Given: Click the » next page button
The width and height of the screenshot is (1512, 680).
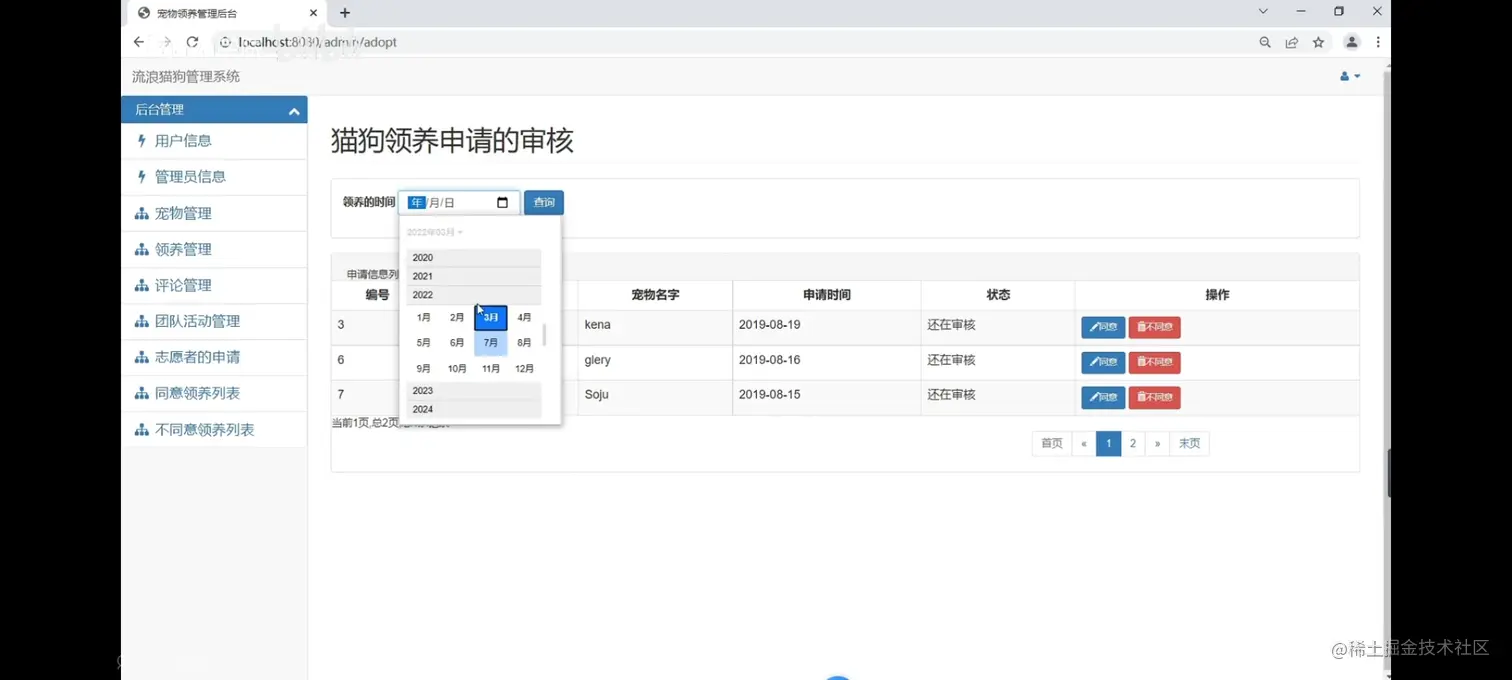Looking at the screenshot, I should [x=1158, y=443].
